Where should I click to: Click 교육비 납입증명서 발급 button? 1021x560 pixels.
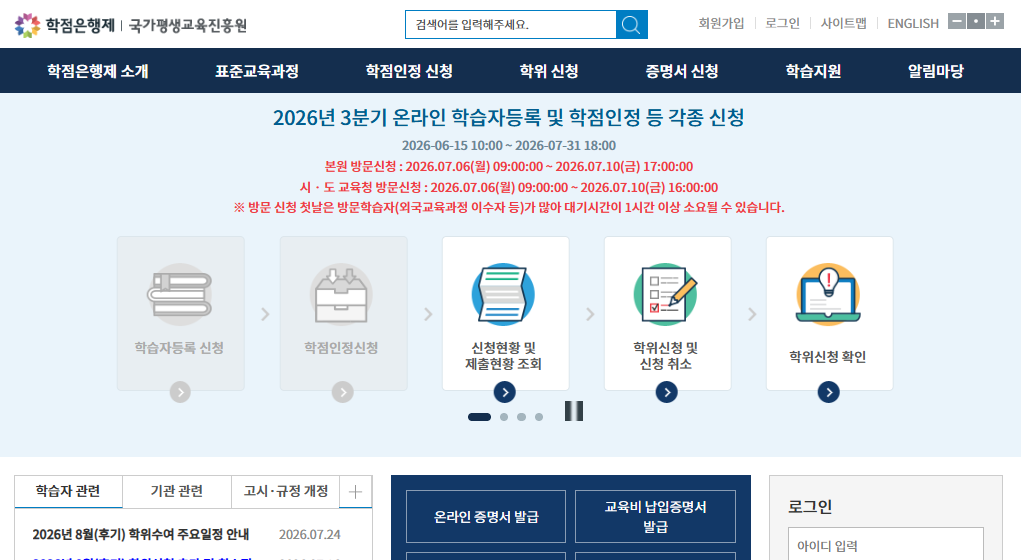[655, 516]
